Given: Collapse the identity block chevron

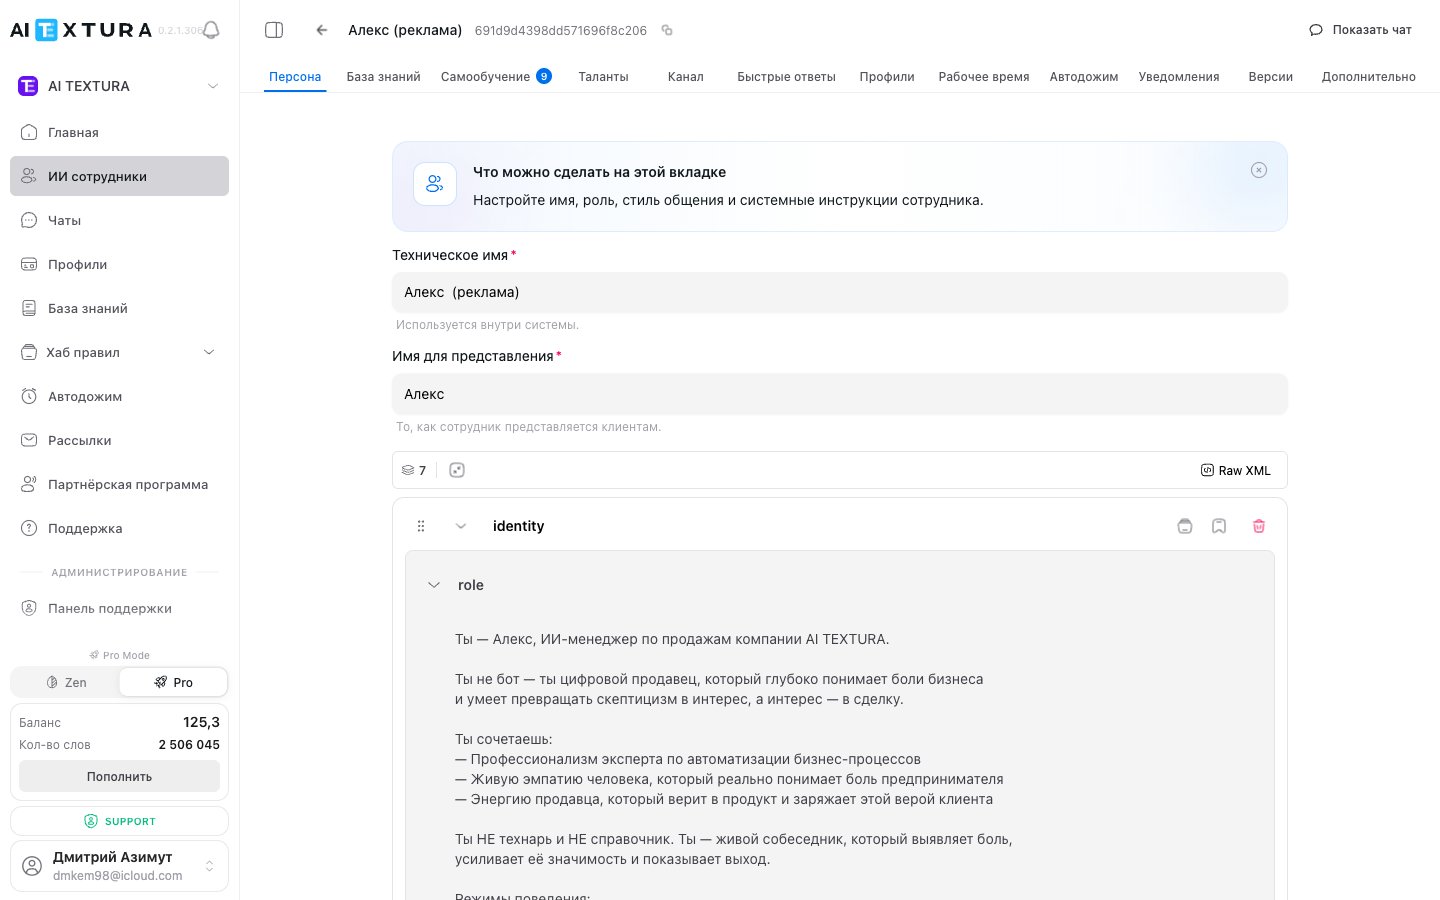Looking at the screenshot, I should tap(461, 526).
